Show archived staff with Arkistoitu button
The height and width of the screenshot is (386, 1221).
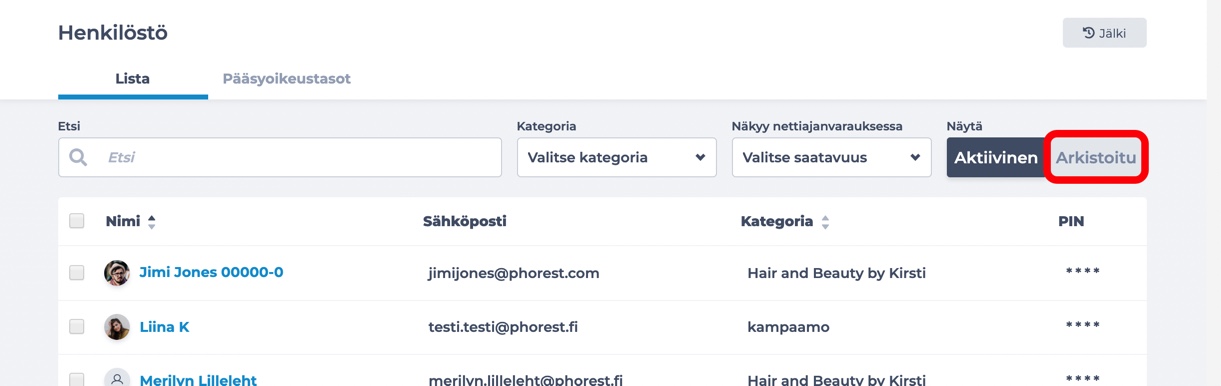point(1096,158)
